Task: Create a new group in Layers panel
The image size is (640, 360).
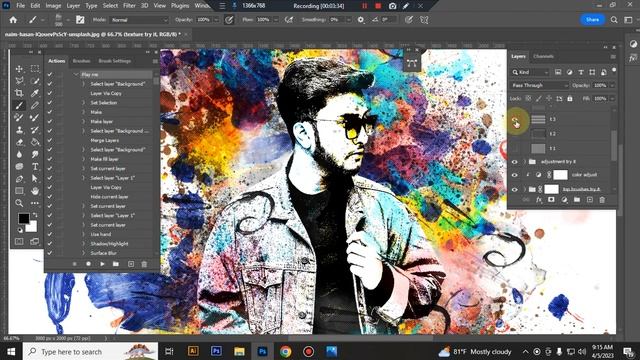Action: click(x=577, y=200)
